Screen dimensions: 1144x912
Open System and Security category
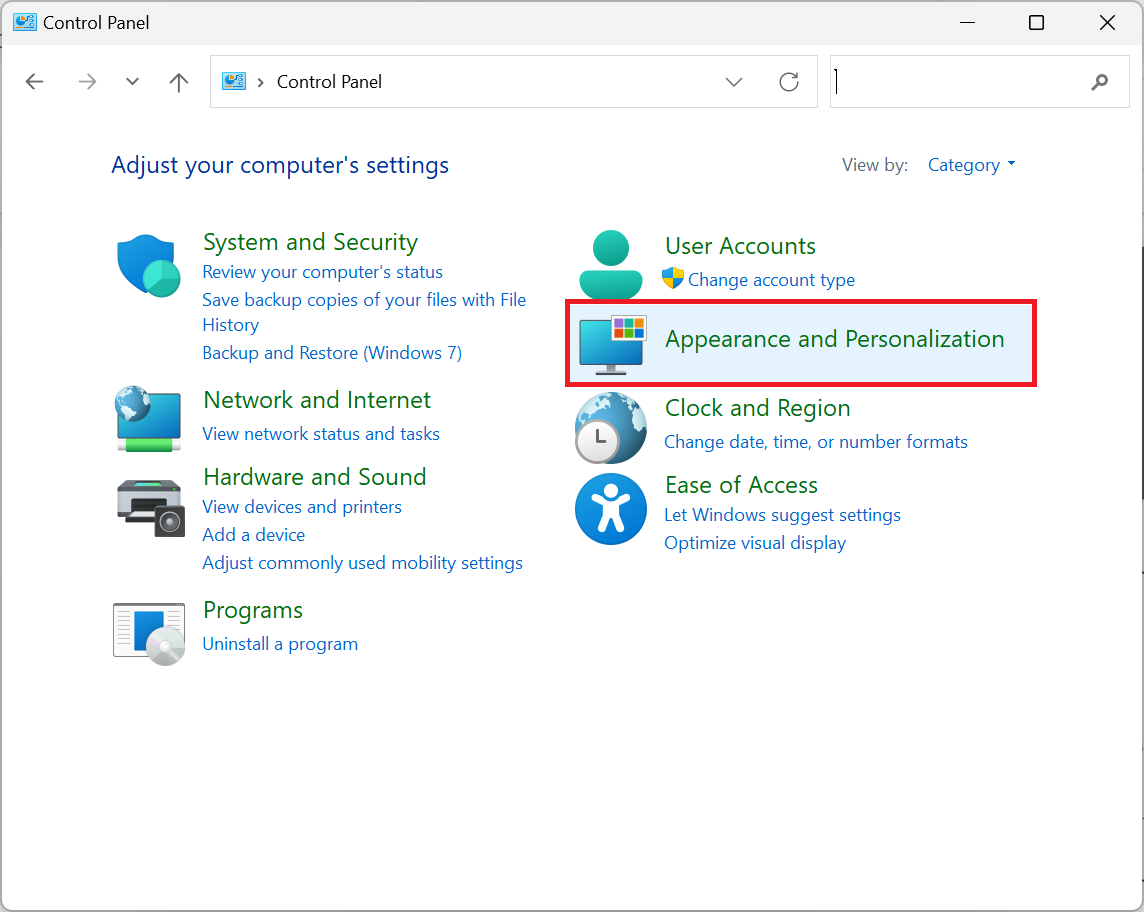pos(310,242)
